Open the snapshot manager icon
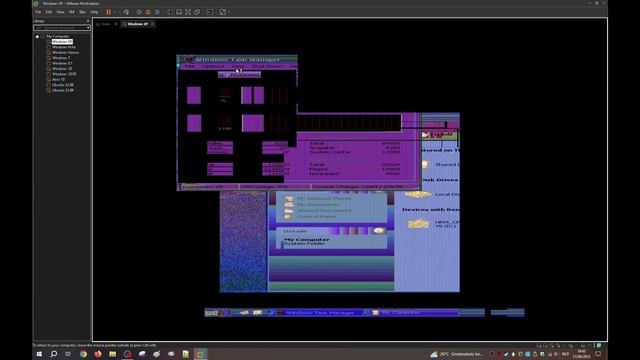 [157, 12]
